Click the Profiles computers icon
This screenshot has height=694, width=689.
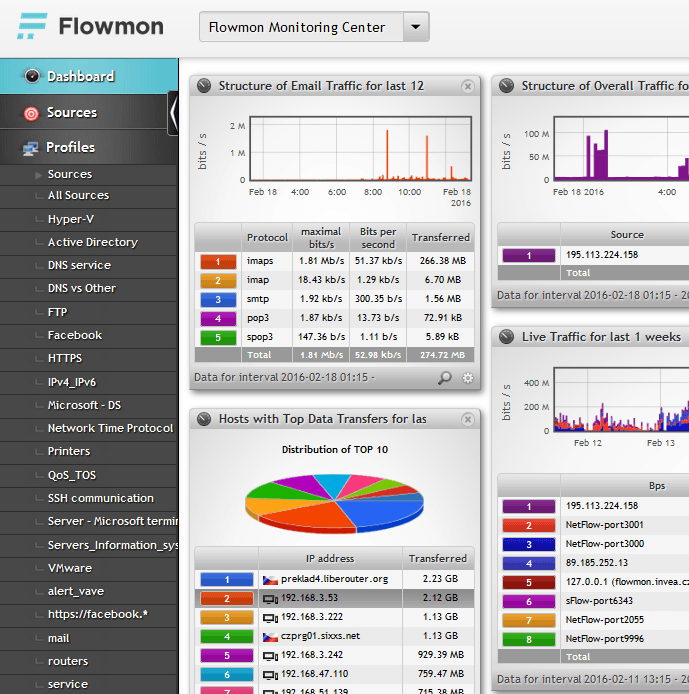pyautogui.click(x=31, y=148)
